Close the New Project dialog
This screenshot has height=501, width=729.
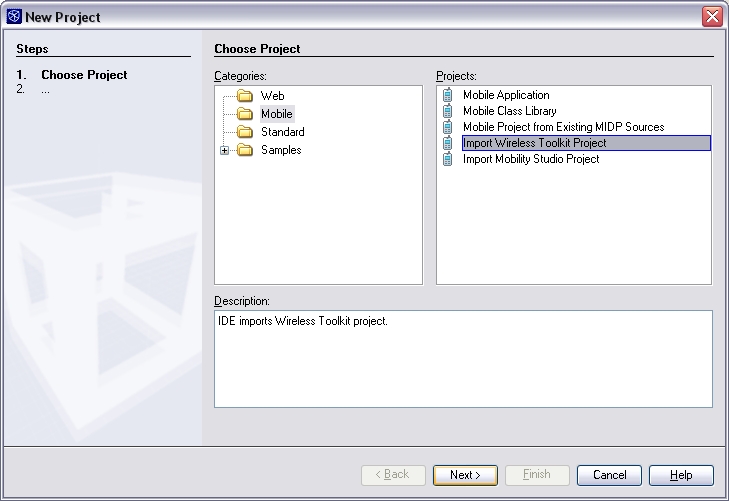click(712, 16)
